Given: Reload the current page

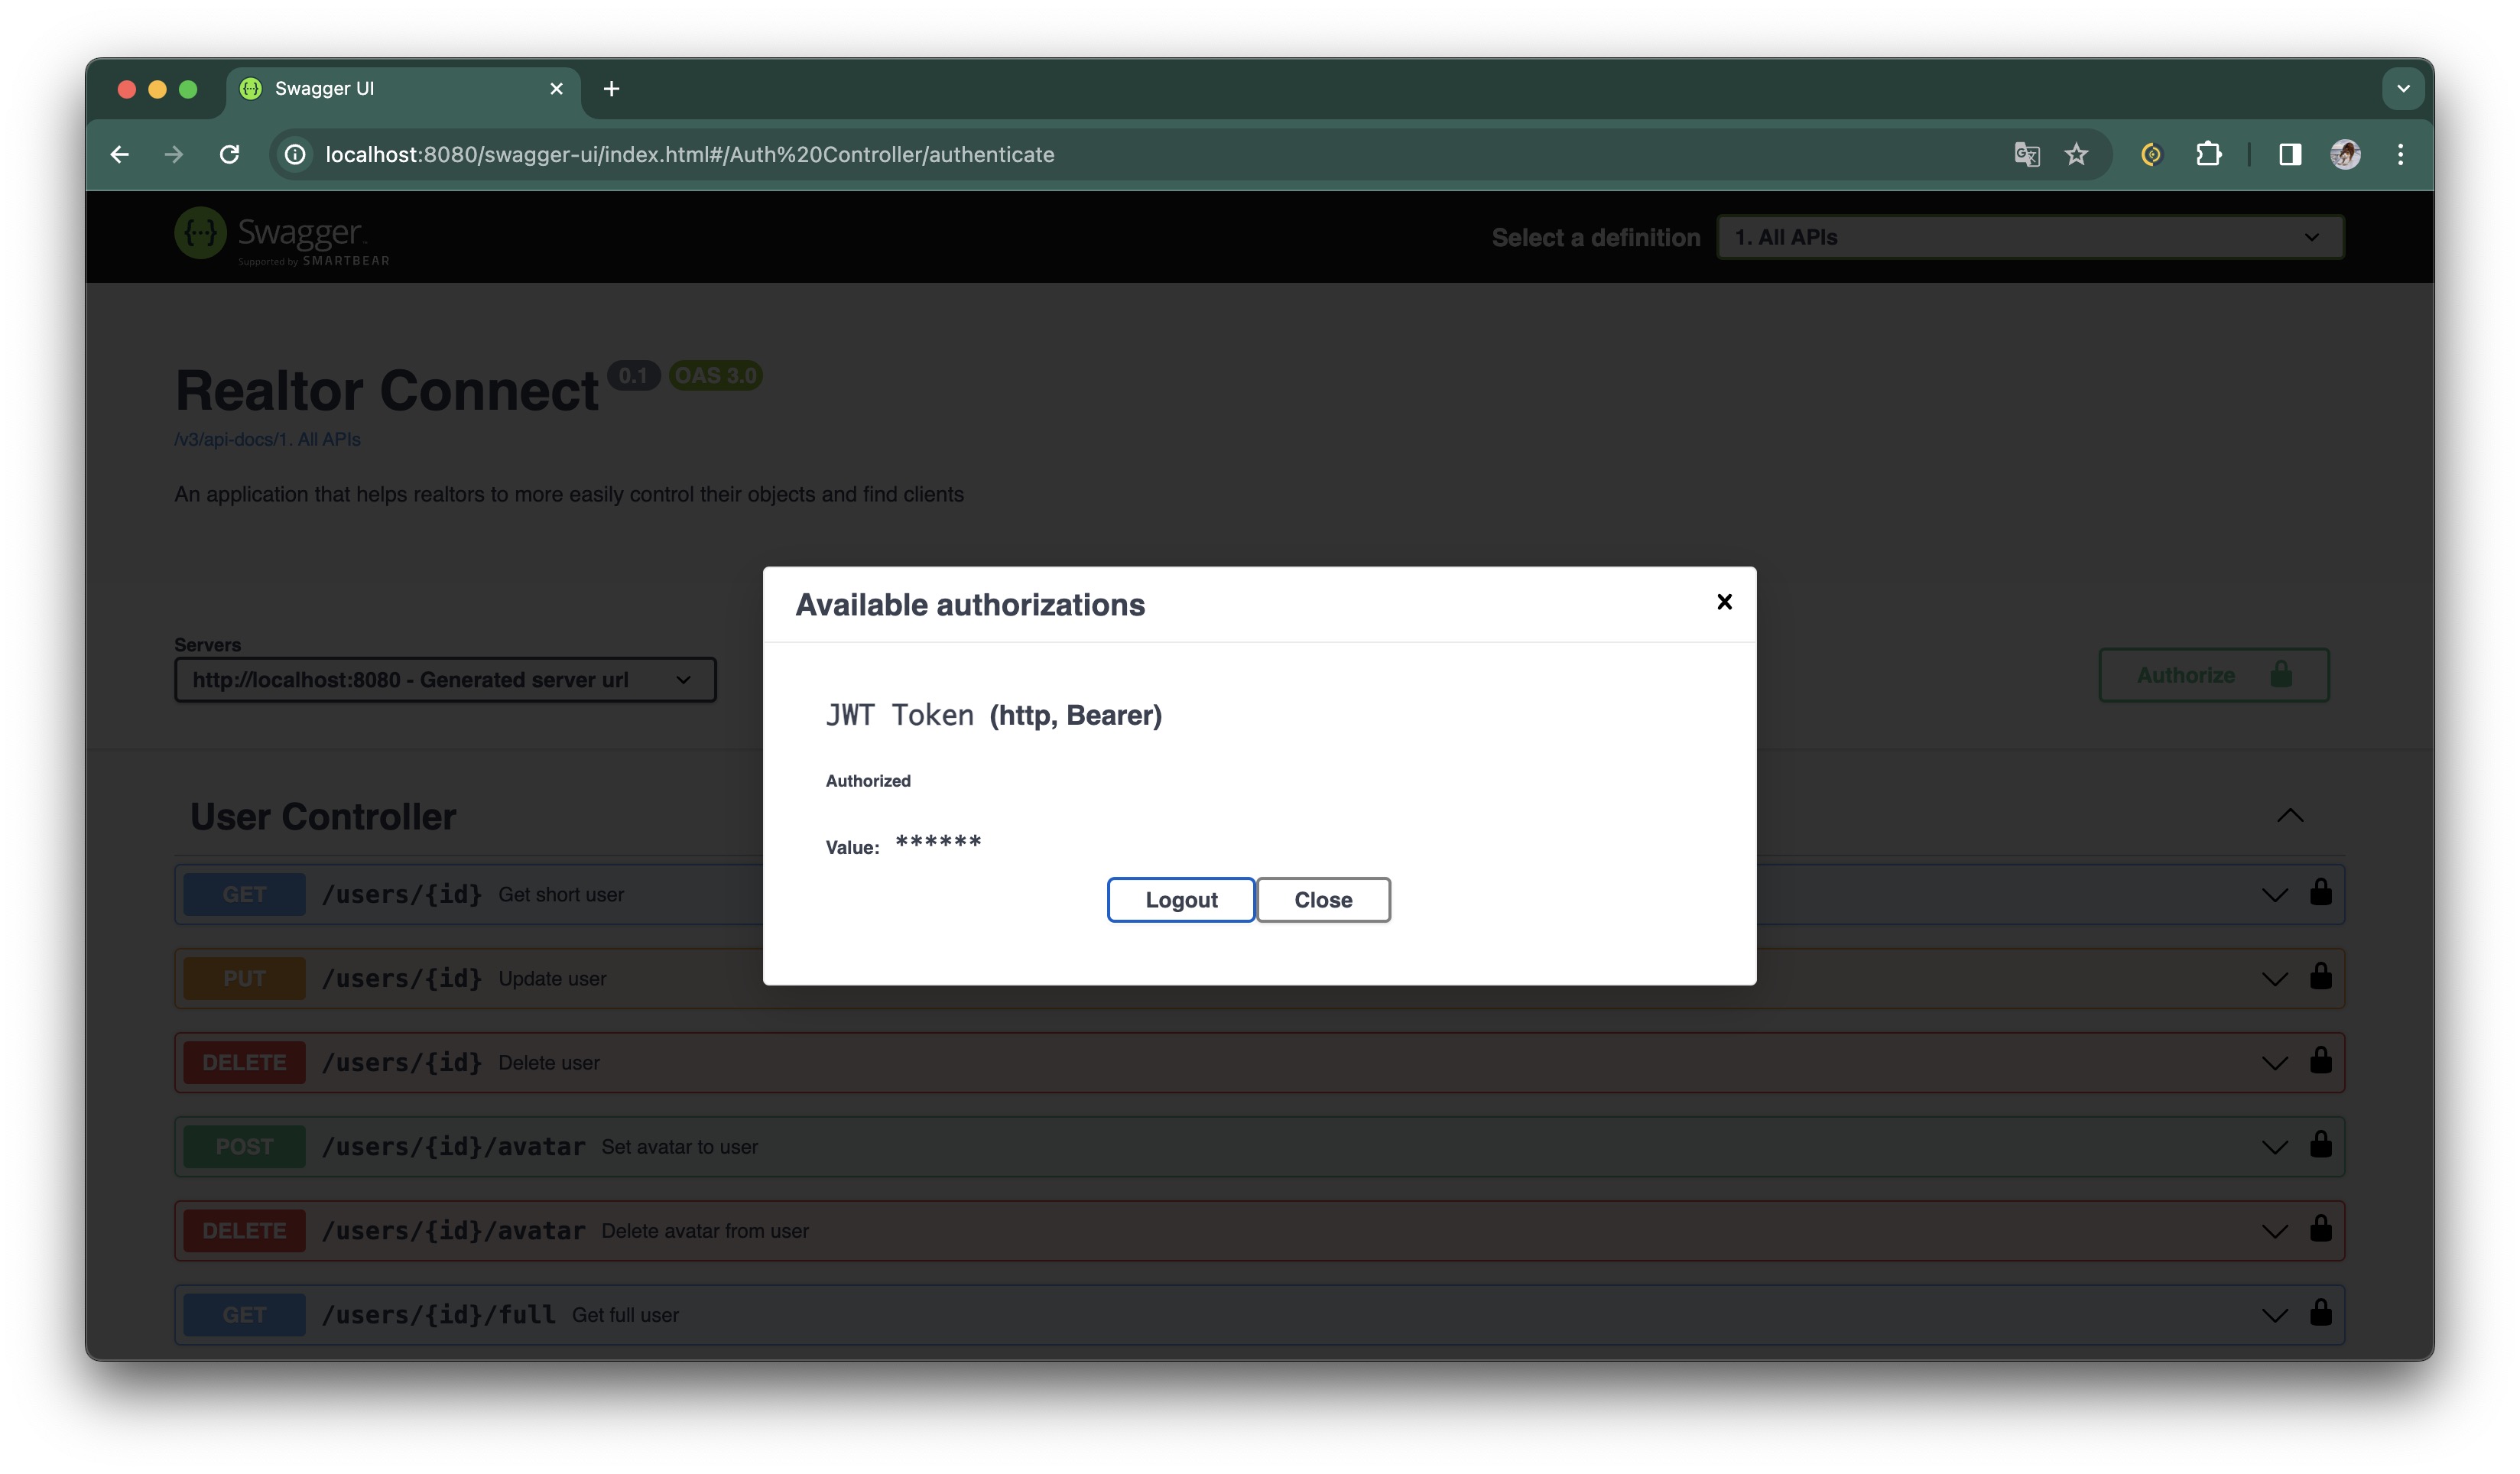Looking at the screenshot, I should point(229,154).
